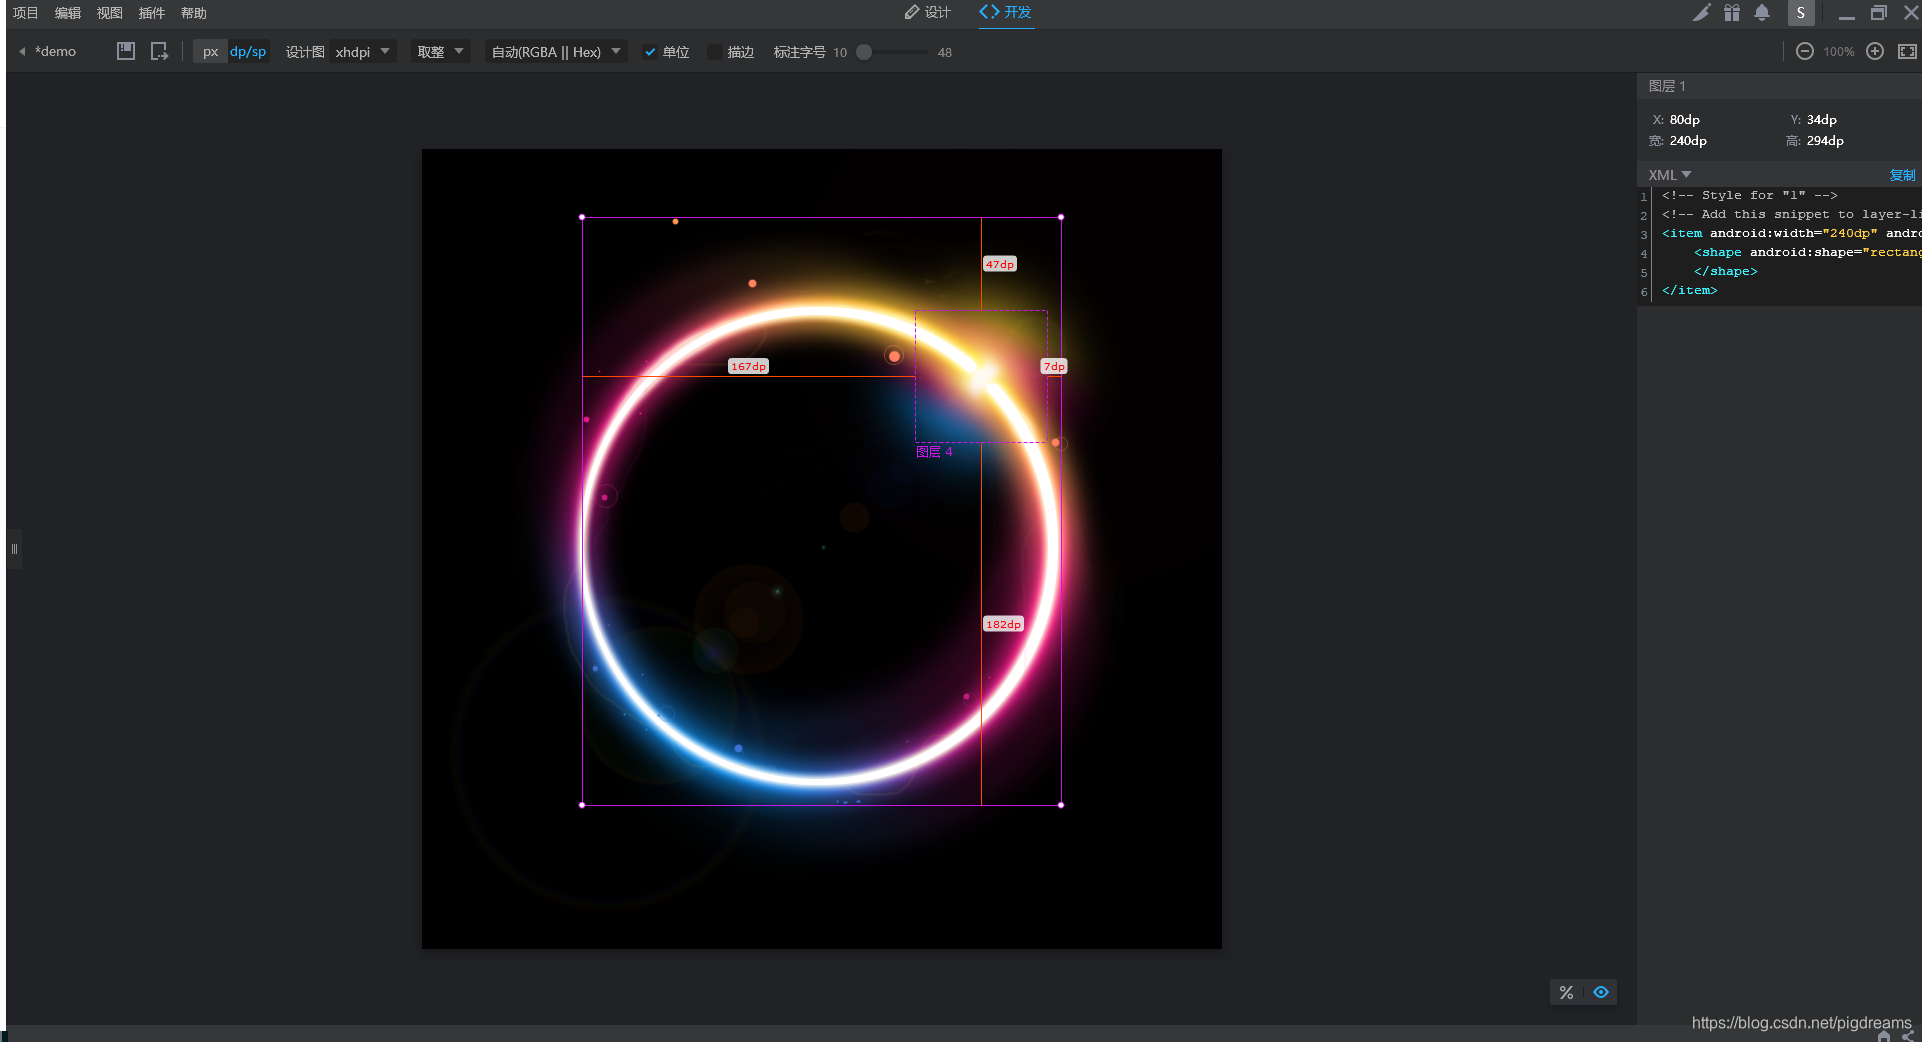Enable the 描边 checkbox

[714, 52]
